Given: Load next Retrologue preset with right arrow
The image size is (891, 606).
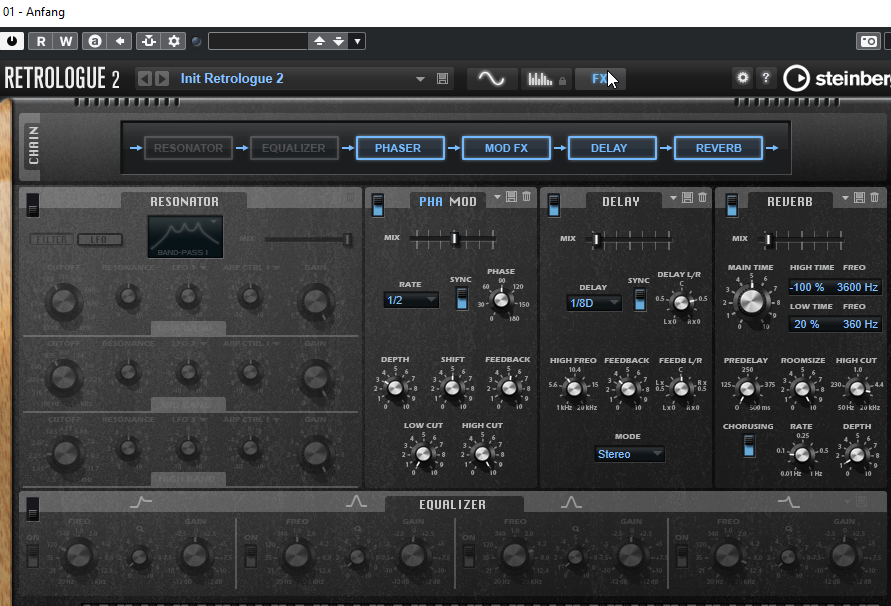Looking at the screenshot, I should click(x=162, y=78).
